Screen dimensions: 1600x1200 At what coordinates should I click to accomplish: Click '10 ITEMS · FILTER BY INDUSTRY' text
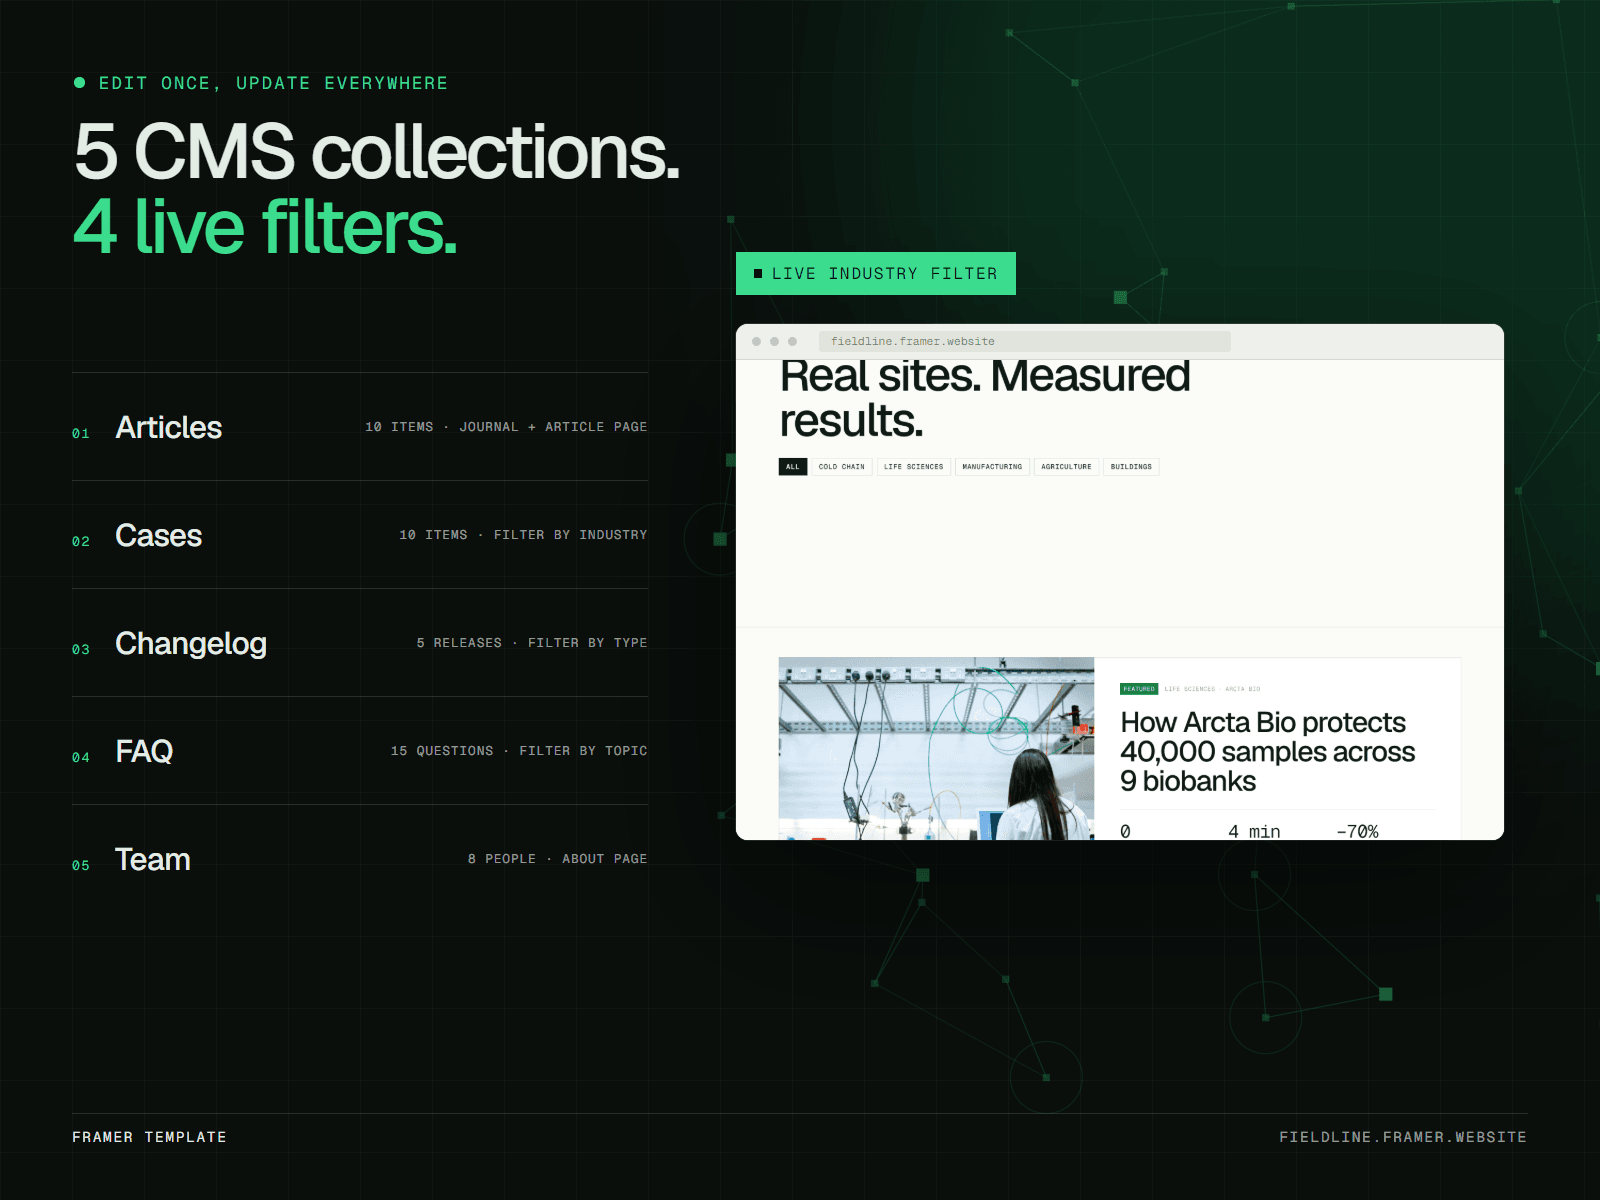click(x=523, y=535)
